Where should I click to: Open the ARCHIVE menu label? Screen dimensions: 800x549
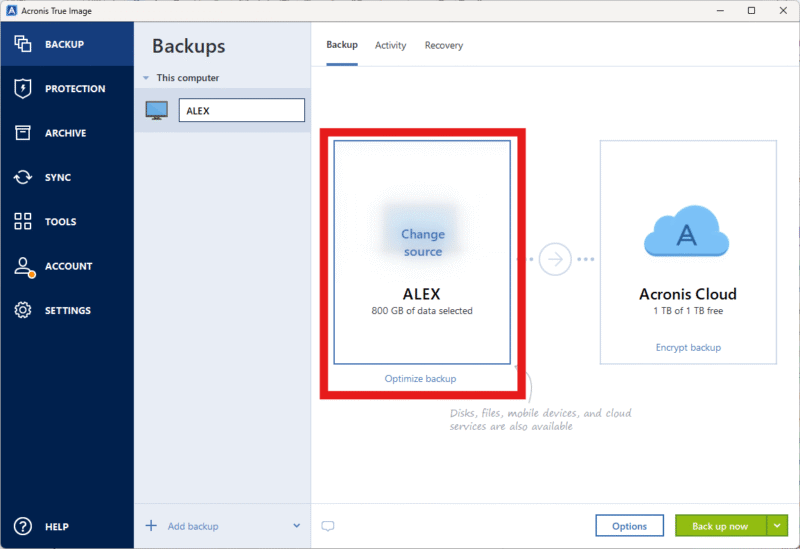click(x=65, y=133)
